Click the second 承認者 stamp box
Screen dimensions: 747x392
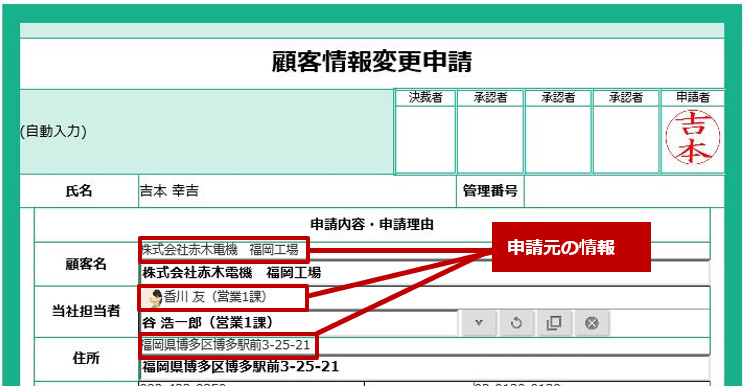coord(558,140)
